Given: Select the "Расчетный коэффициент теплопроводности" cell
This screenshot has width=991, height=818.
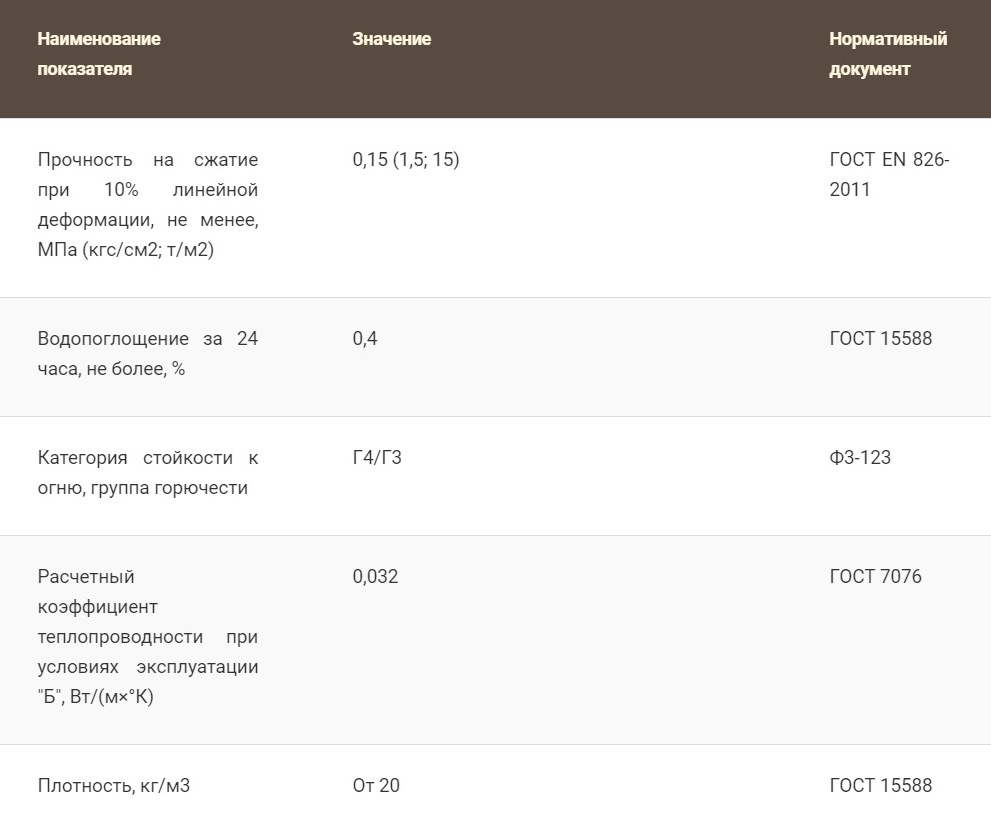Looking at the screenshot, I should coord(147,637).
